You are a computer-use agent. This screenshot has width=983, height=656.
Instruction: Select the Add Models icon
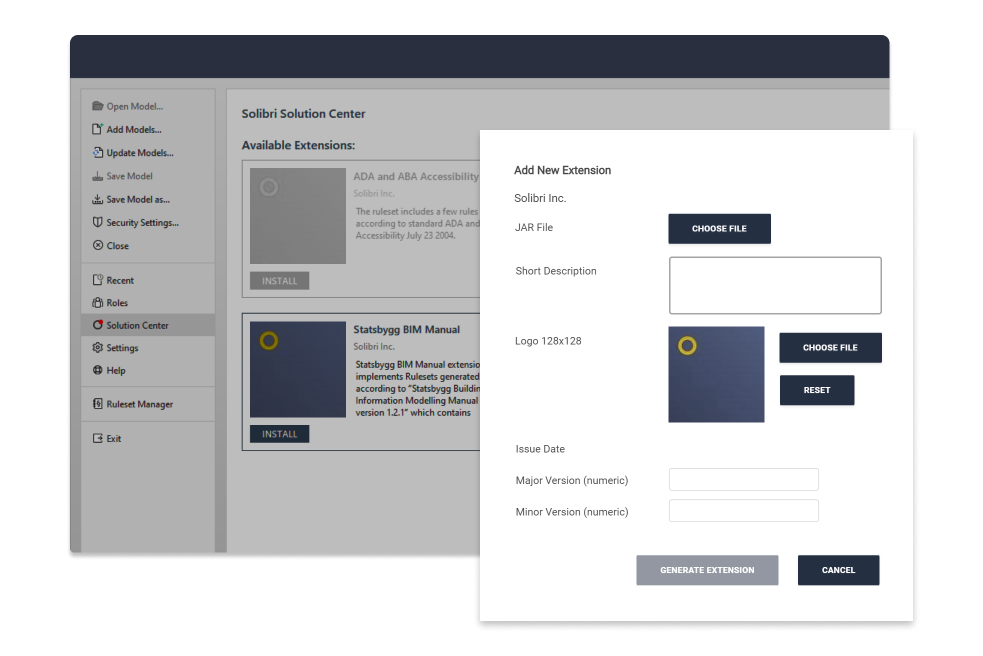pos(98,129)
